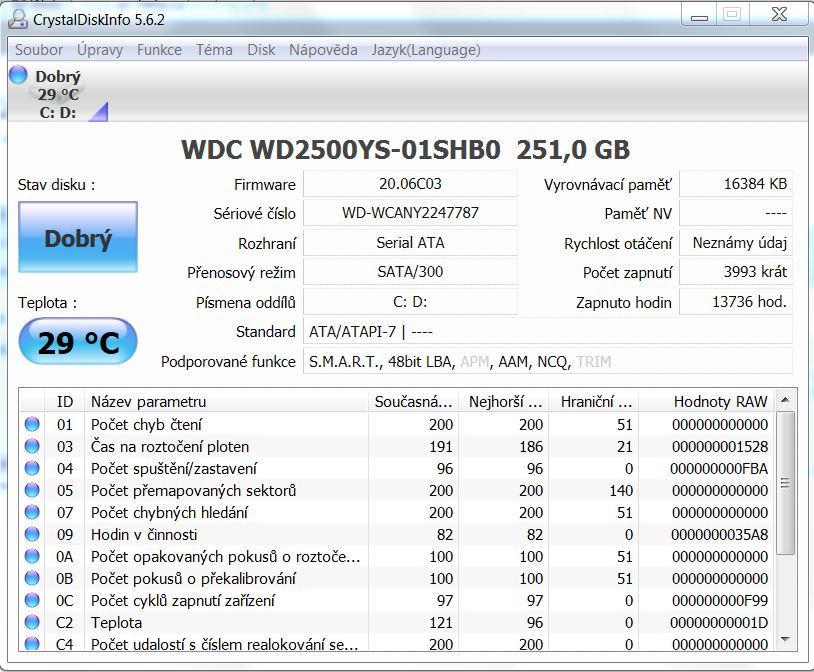This screenshot has width=814, height=672.
Task: Select the Hodin v činnosti row
Action: pyautogui.click(x=397, y=534)
